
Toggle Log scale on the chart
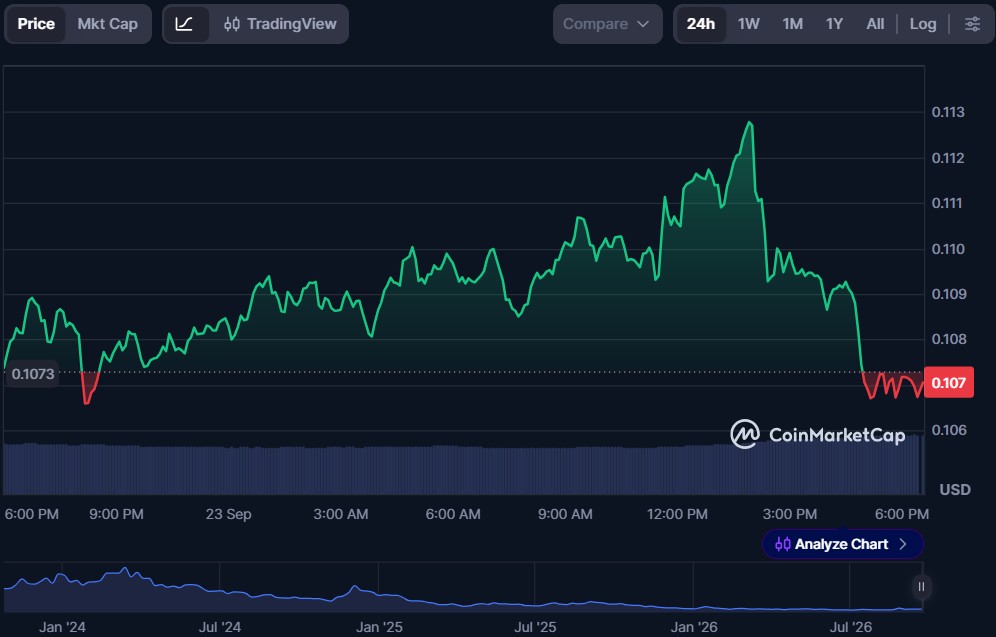click(x=923, y=24)
